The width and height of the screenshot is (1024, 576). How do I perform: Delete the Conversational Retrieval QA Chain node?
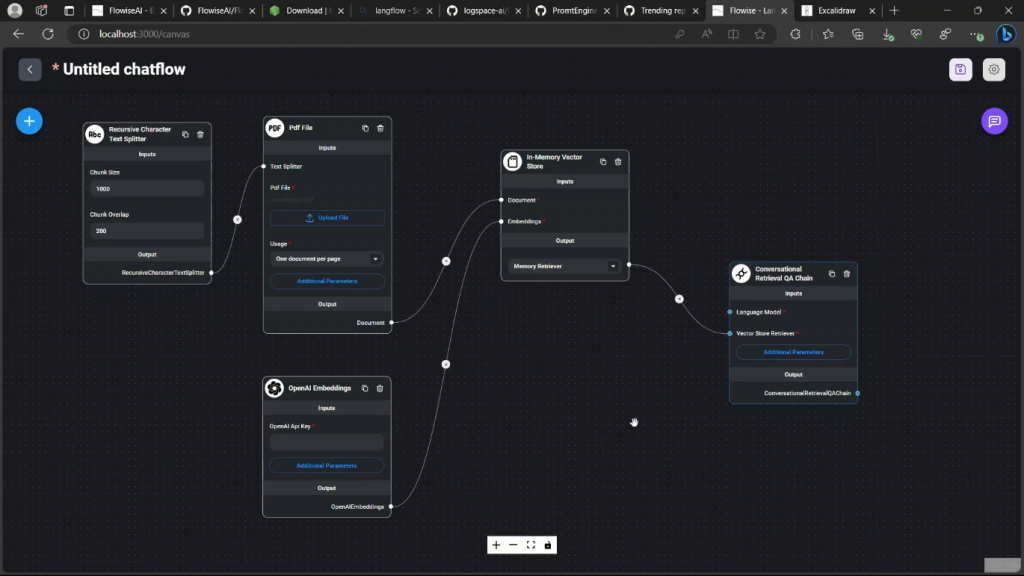click(x=846, y=274)
